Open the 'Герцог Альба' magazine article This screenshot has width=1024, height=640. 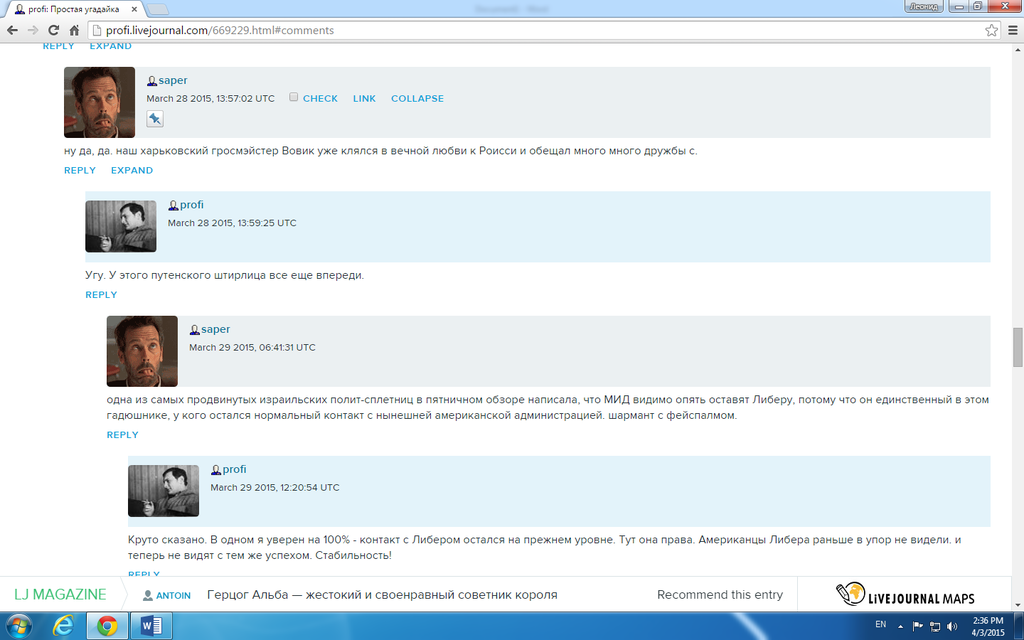point(382,595)
